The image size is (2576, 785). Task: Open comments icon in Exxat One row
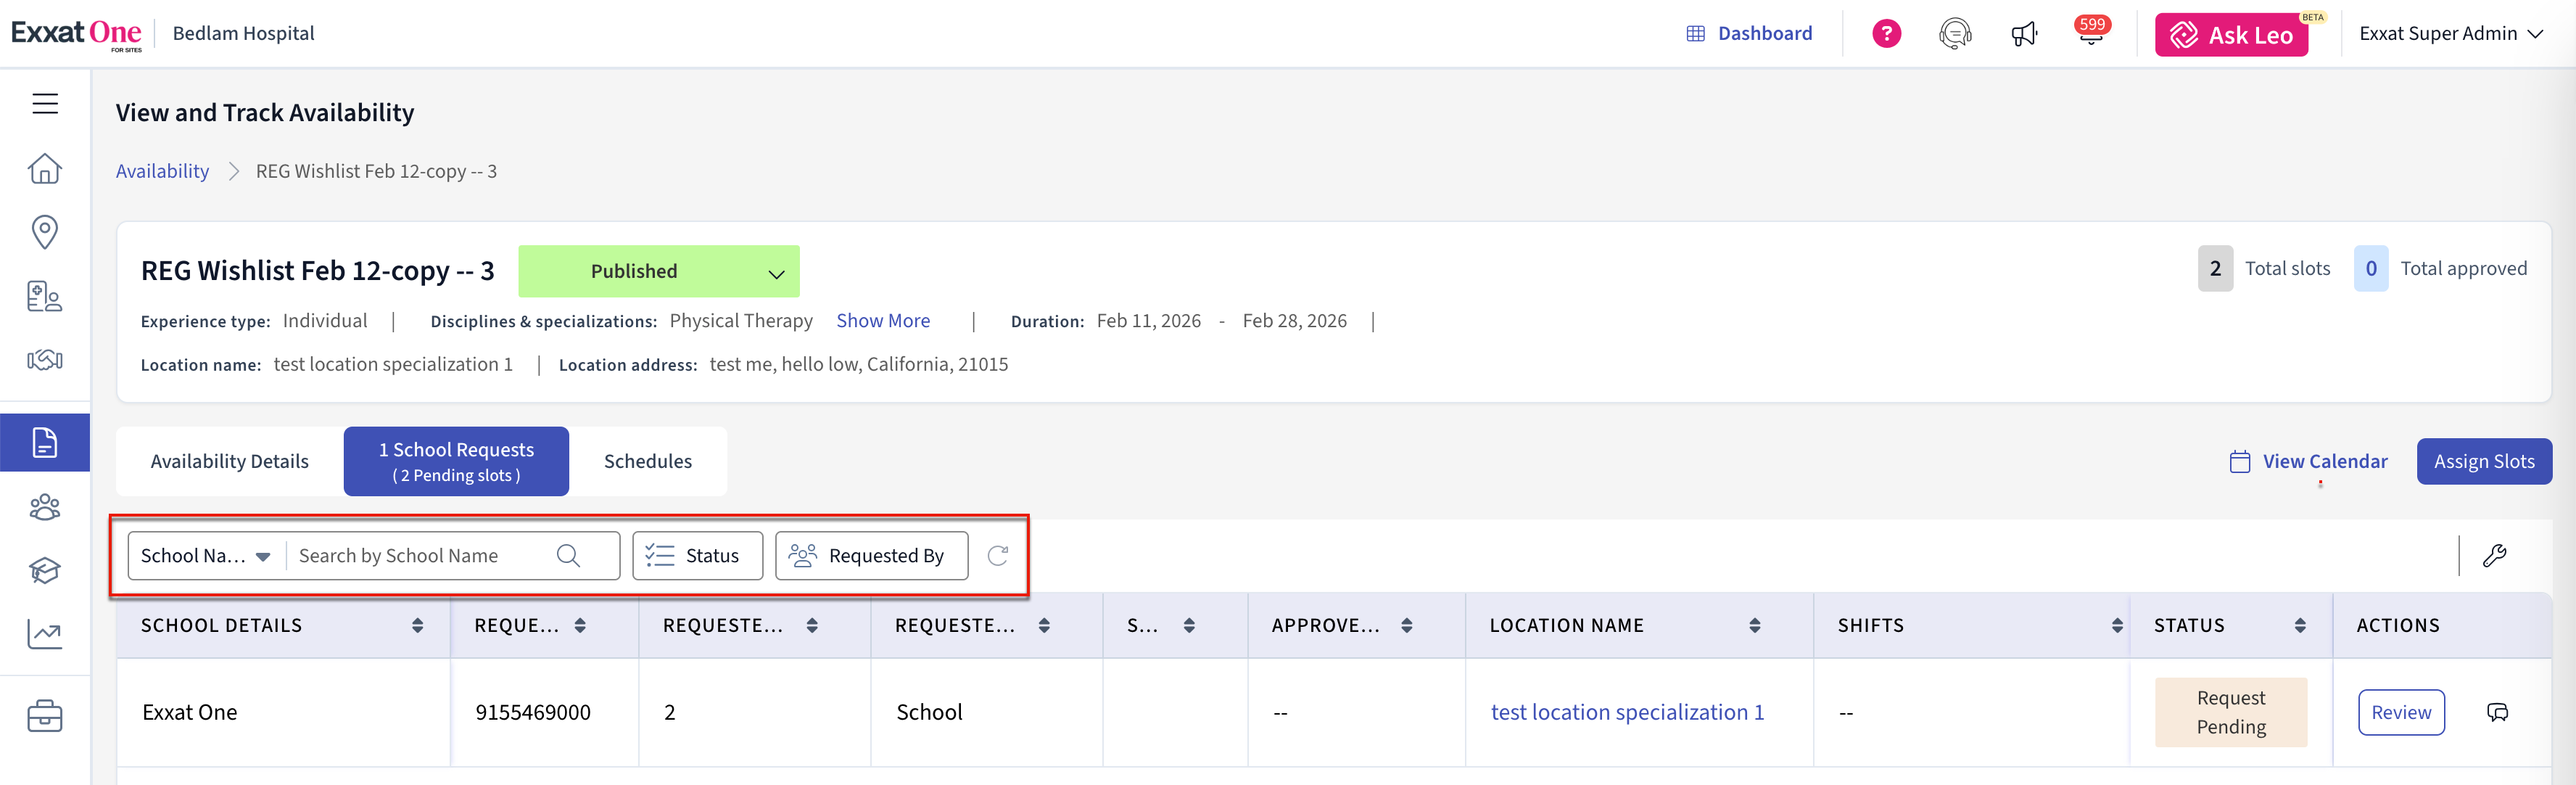click(2497, 713)
